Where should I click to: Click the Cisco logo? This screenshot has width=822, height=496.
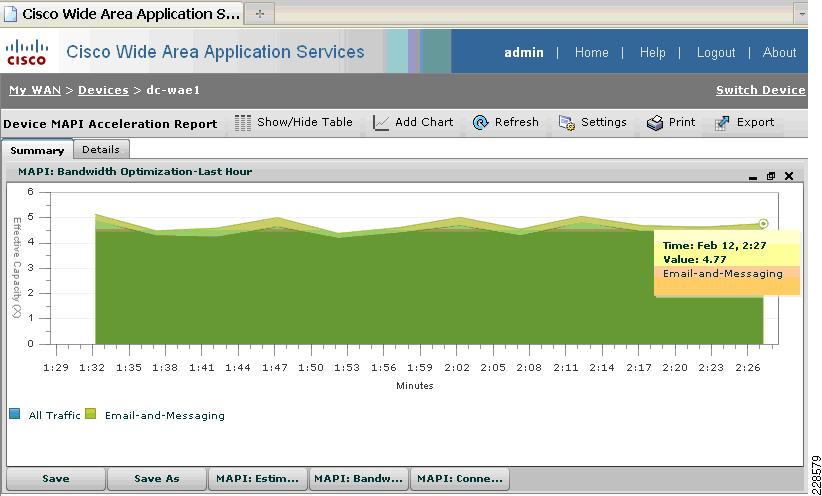coord(27,52)
